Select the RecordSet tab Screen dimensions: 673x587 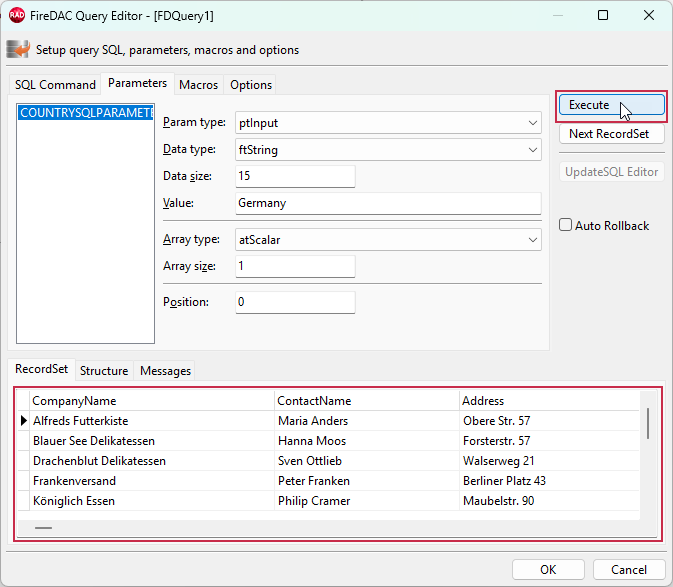(x=41, y=369)
